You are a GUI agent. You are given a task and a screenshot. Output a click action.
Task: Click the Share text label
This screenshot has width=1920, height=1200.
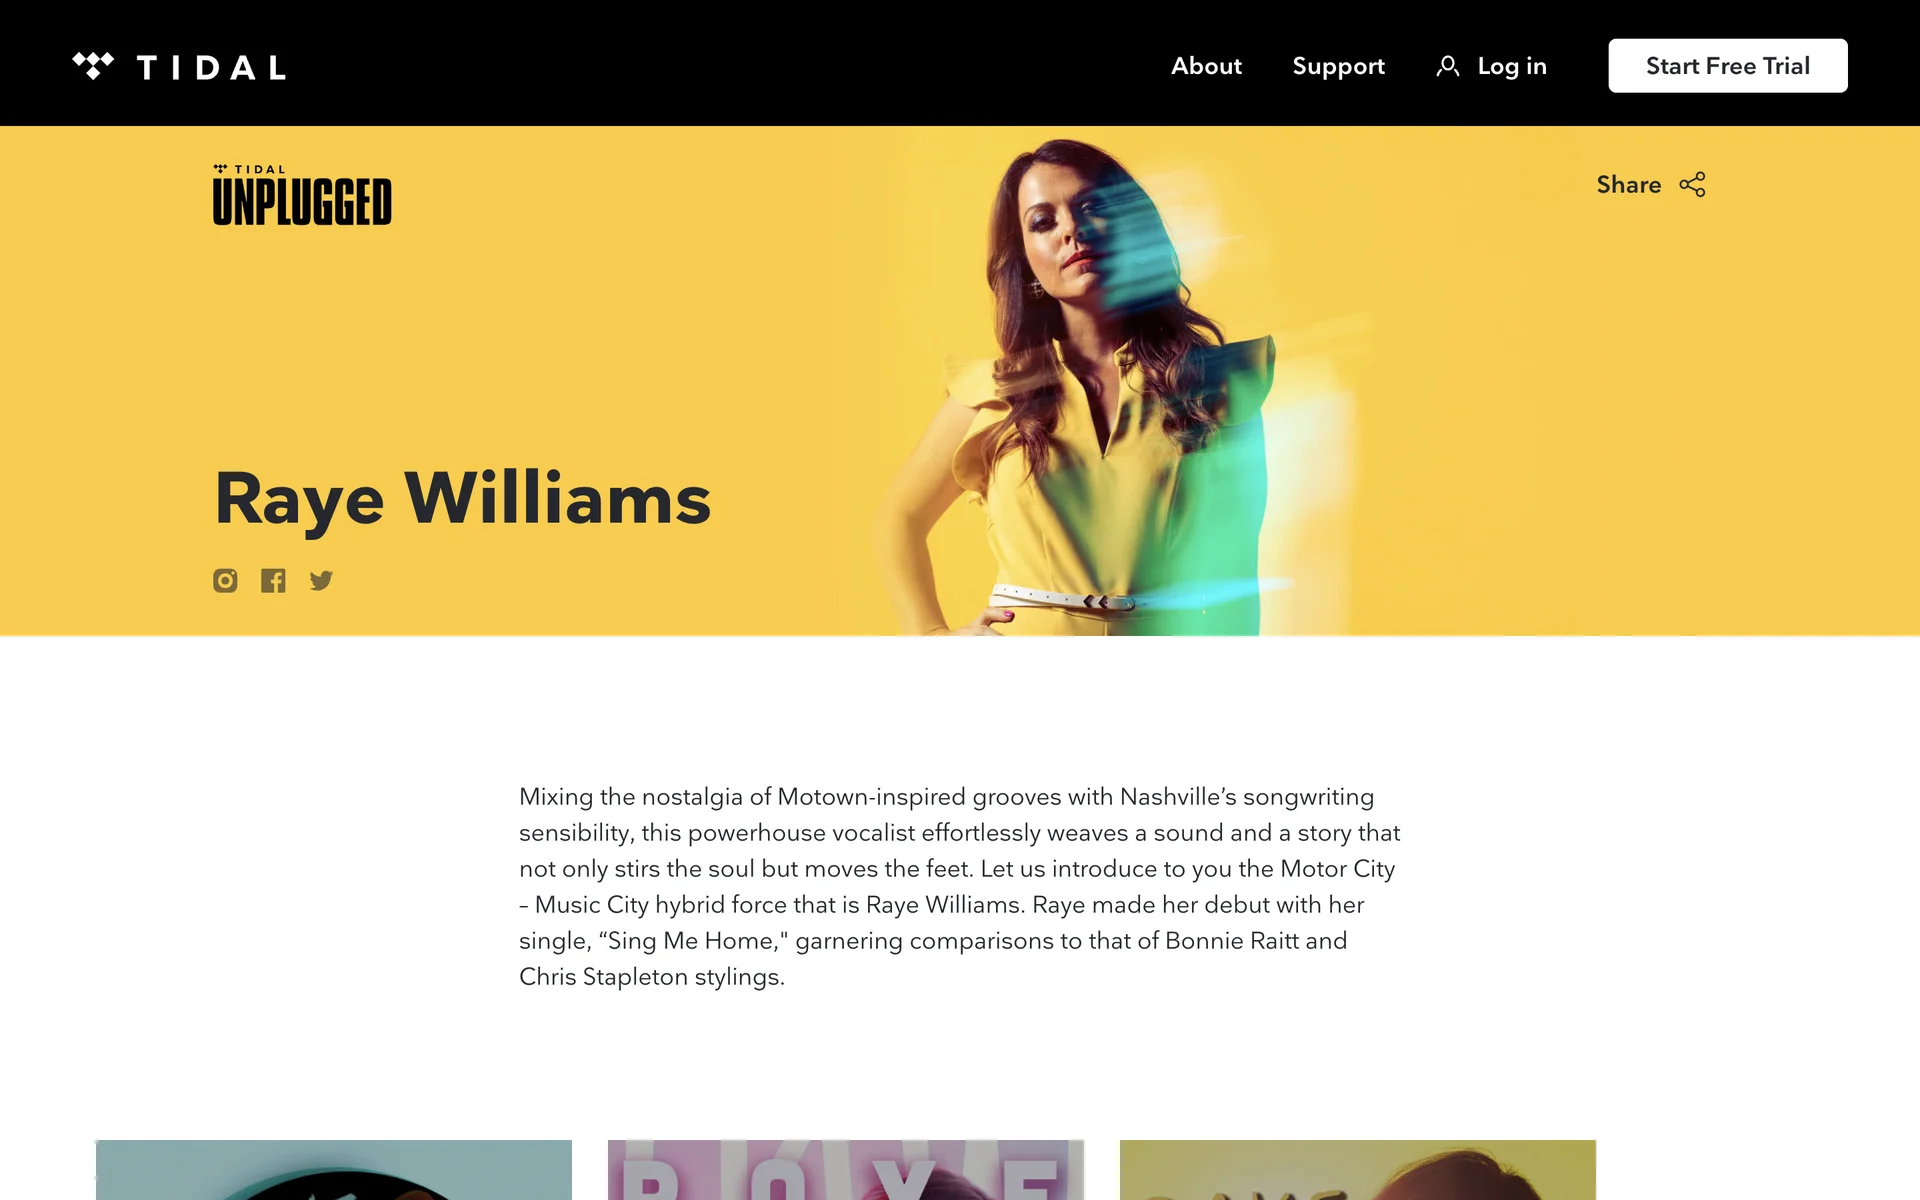(1628, 184)
